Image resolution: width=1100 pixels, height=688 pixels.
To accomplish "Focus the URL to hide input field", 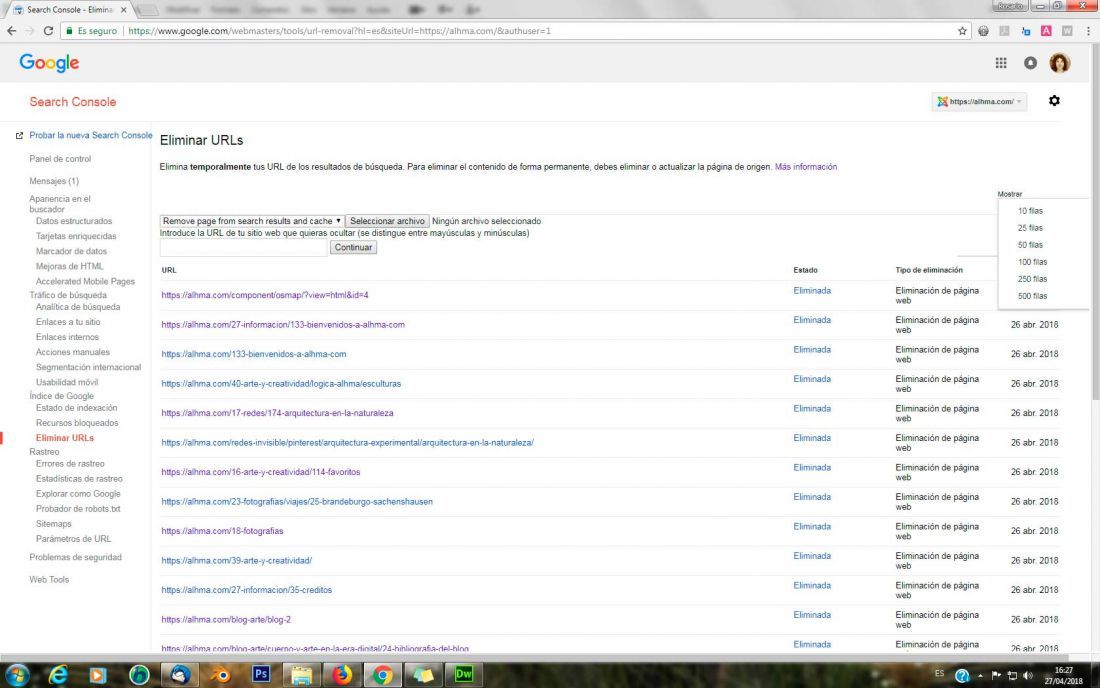I will point(243,248).
